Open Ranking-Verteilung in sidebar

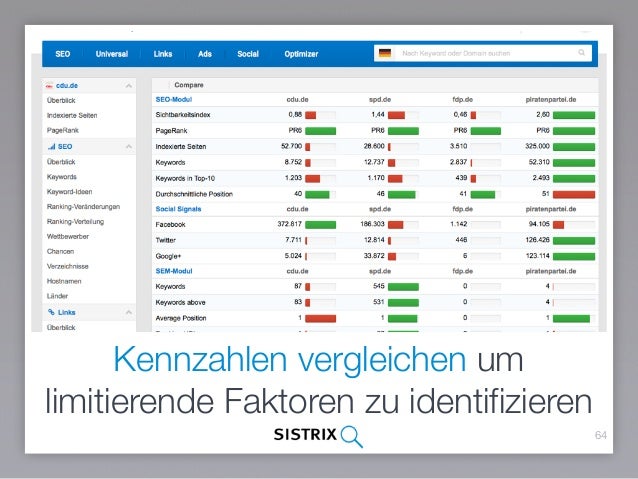pyautogui.click(x=75, y=222)
